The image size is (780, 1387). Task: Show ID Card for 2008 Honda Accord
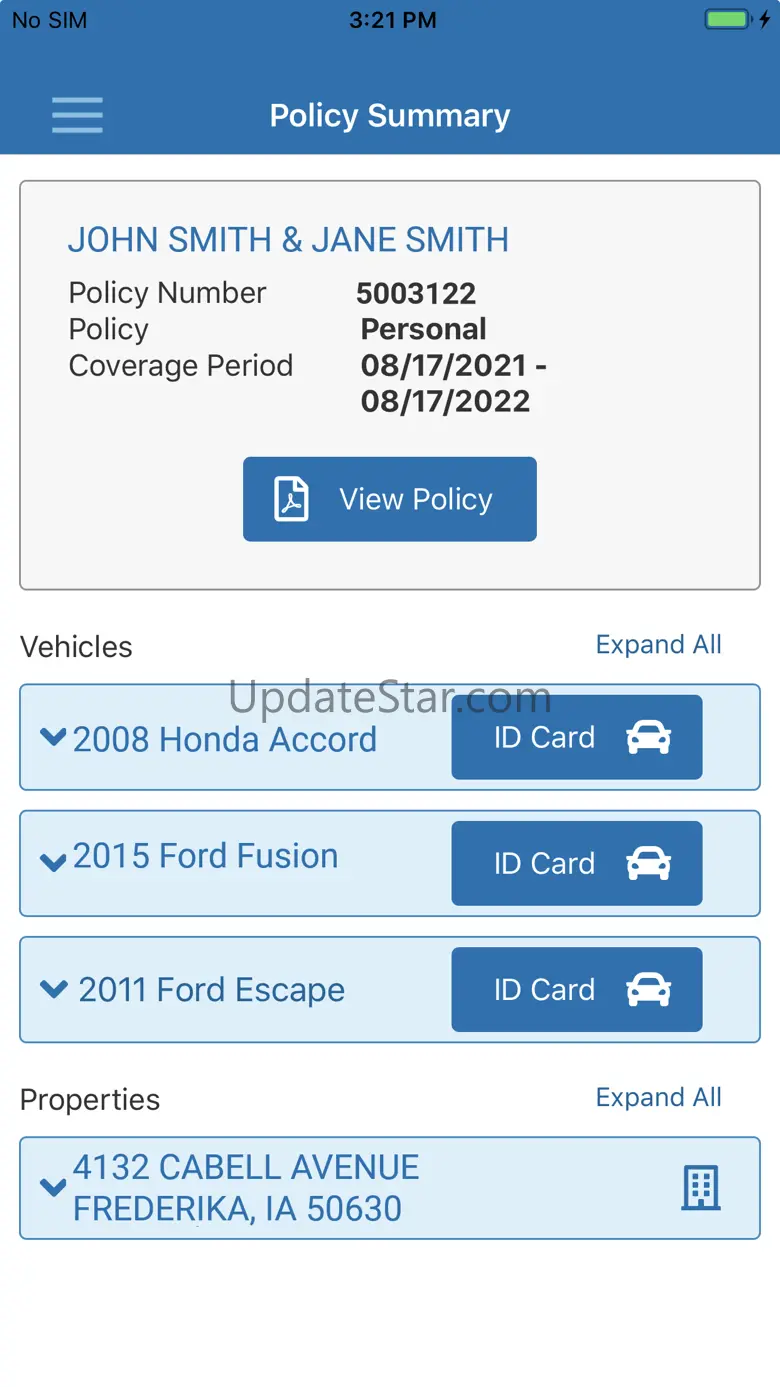tap(577, 737)
